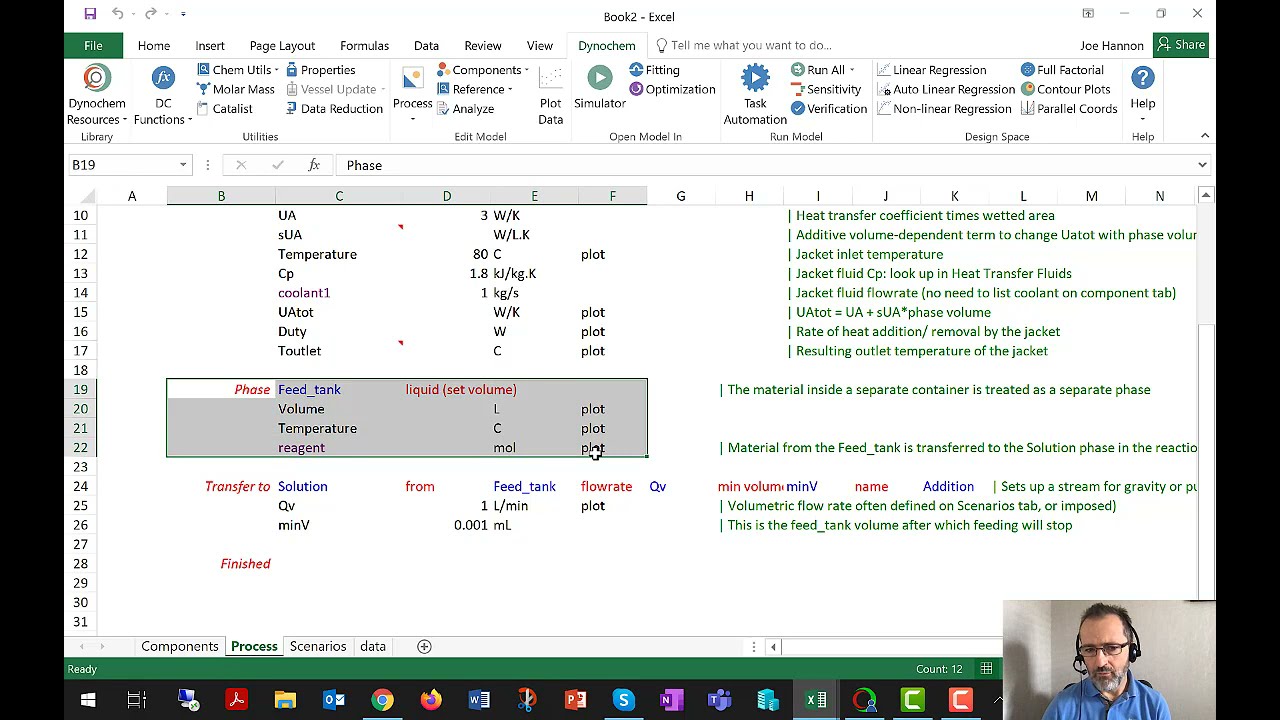Open Contour Plots

click(x=1066, y=89)
